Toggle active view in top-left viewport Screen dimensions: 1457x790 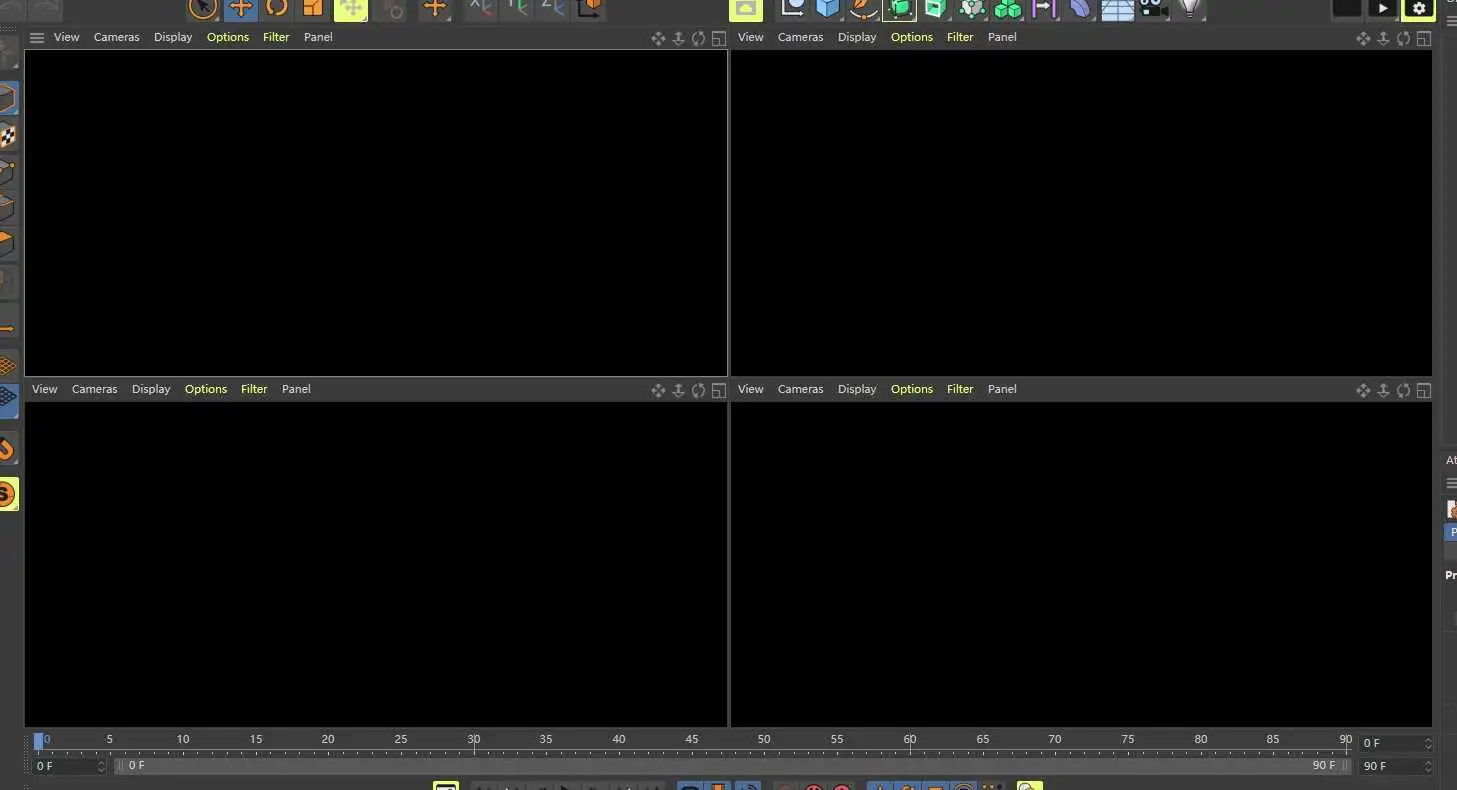(x=719, y=38)
